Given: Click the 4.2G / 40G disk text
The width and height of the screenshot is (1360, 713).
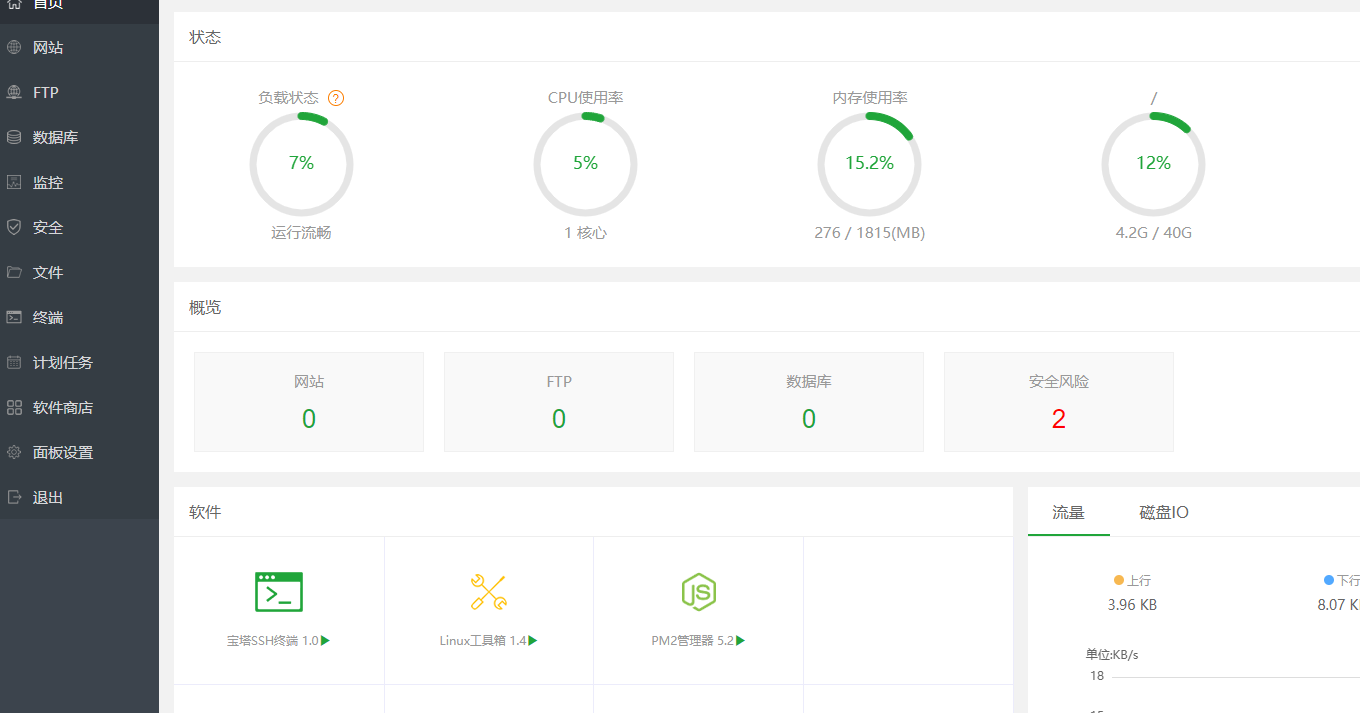Looking at the screenshot, I should click(1153, 233).
